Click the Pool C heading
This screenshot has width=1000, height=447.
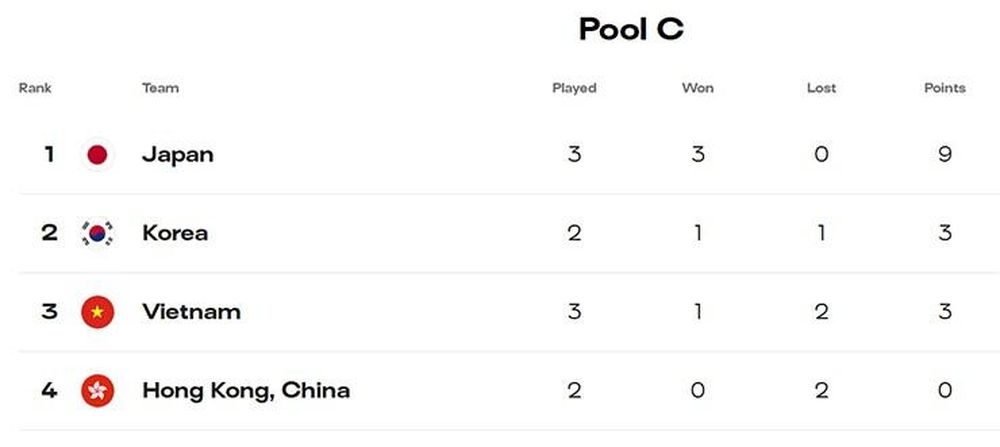point(631,29)
